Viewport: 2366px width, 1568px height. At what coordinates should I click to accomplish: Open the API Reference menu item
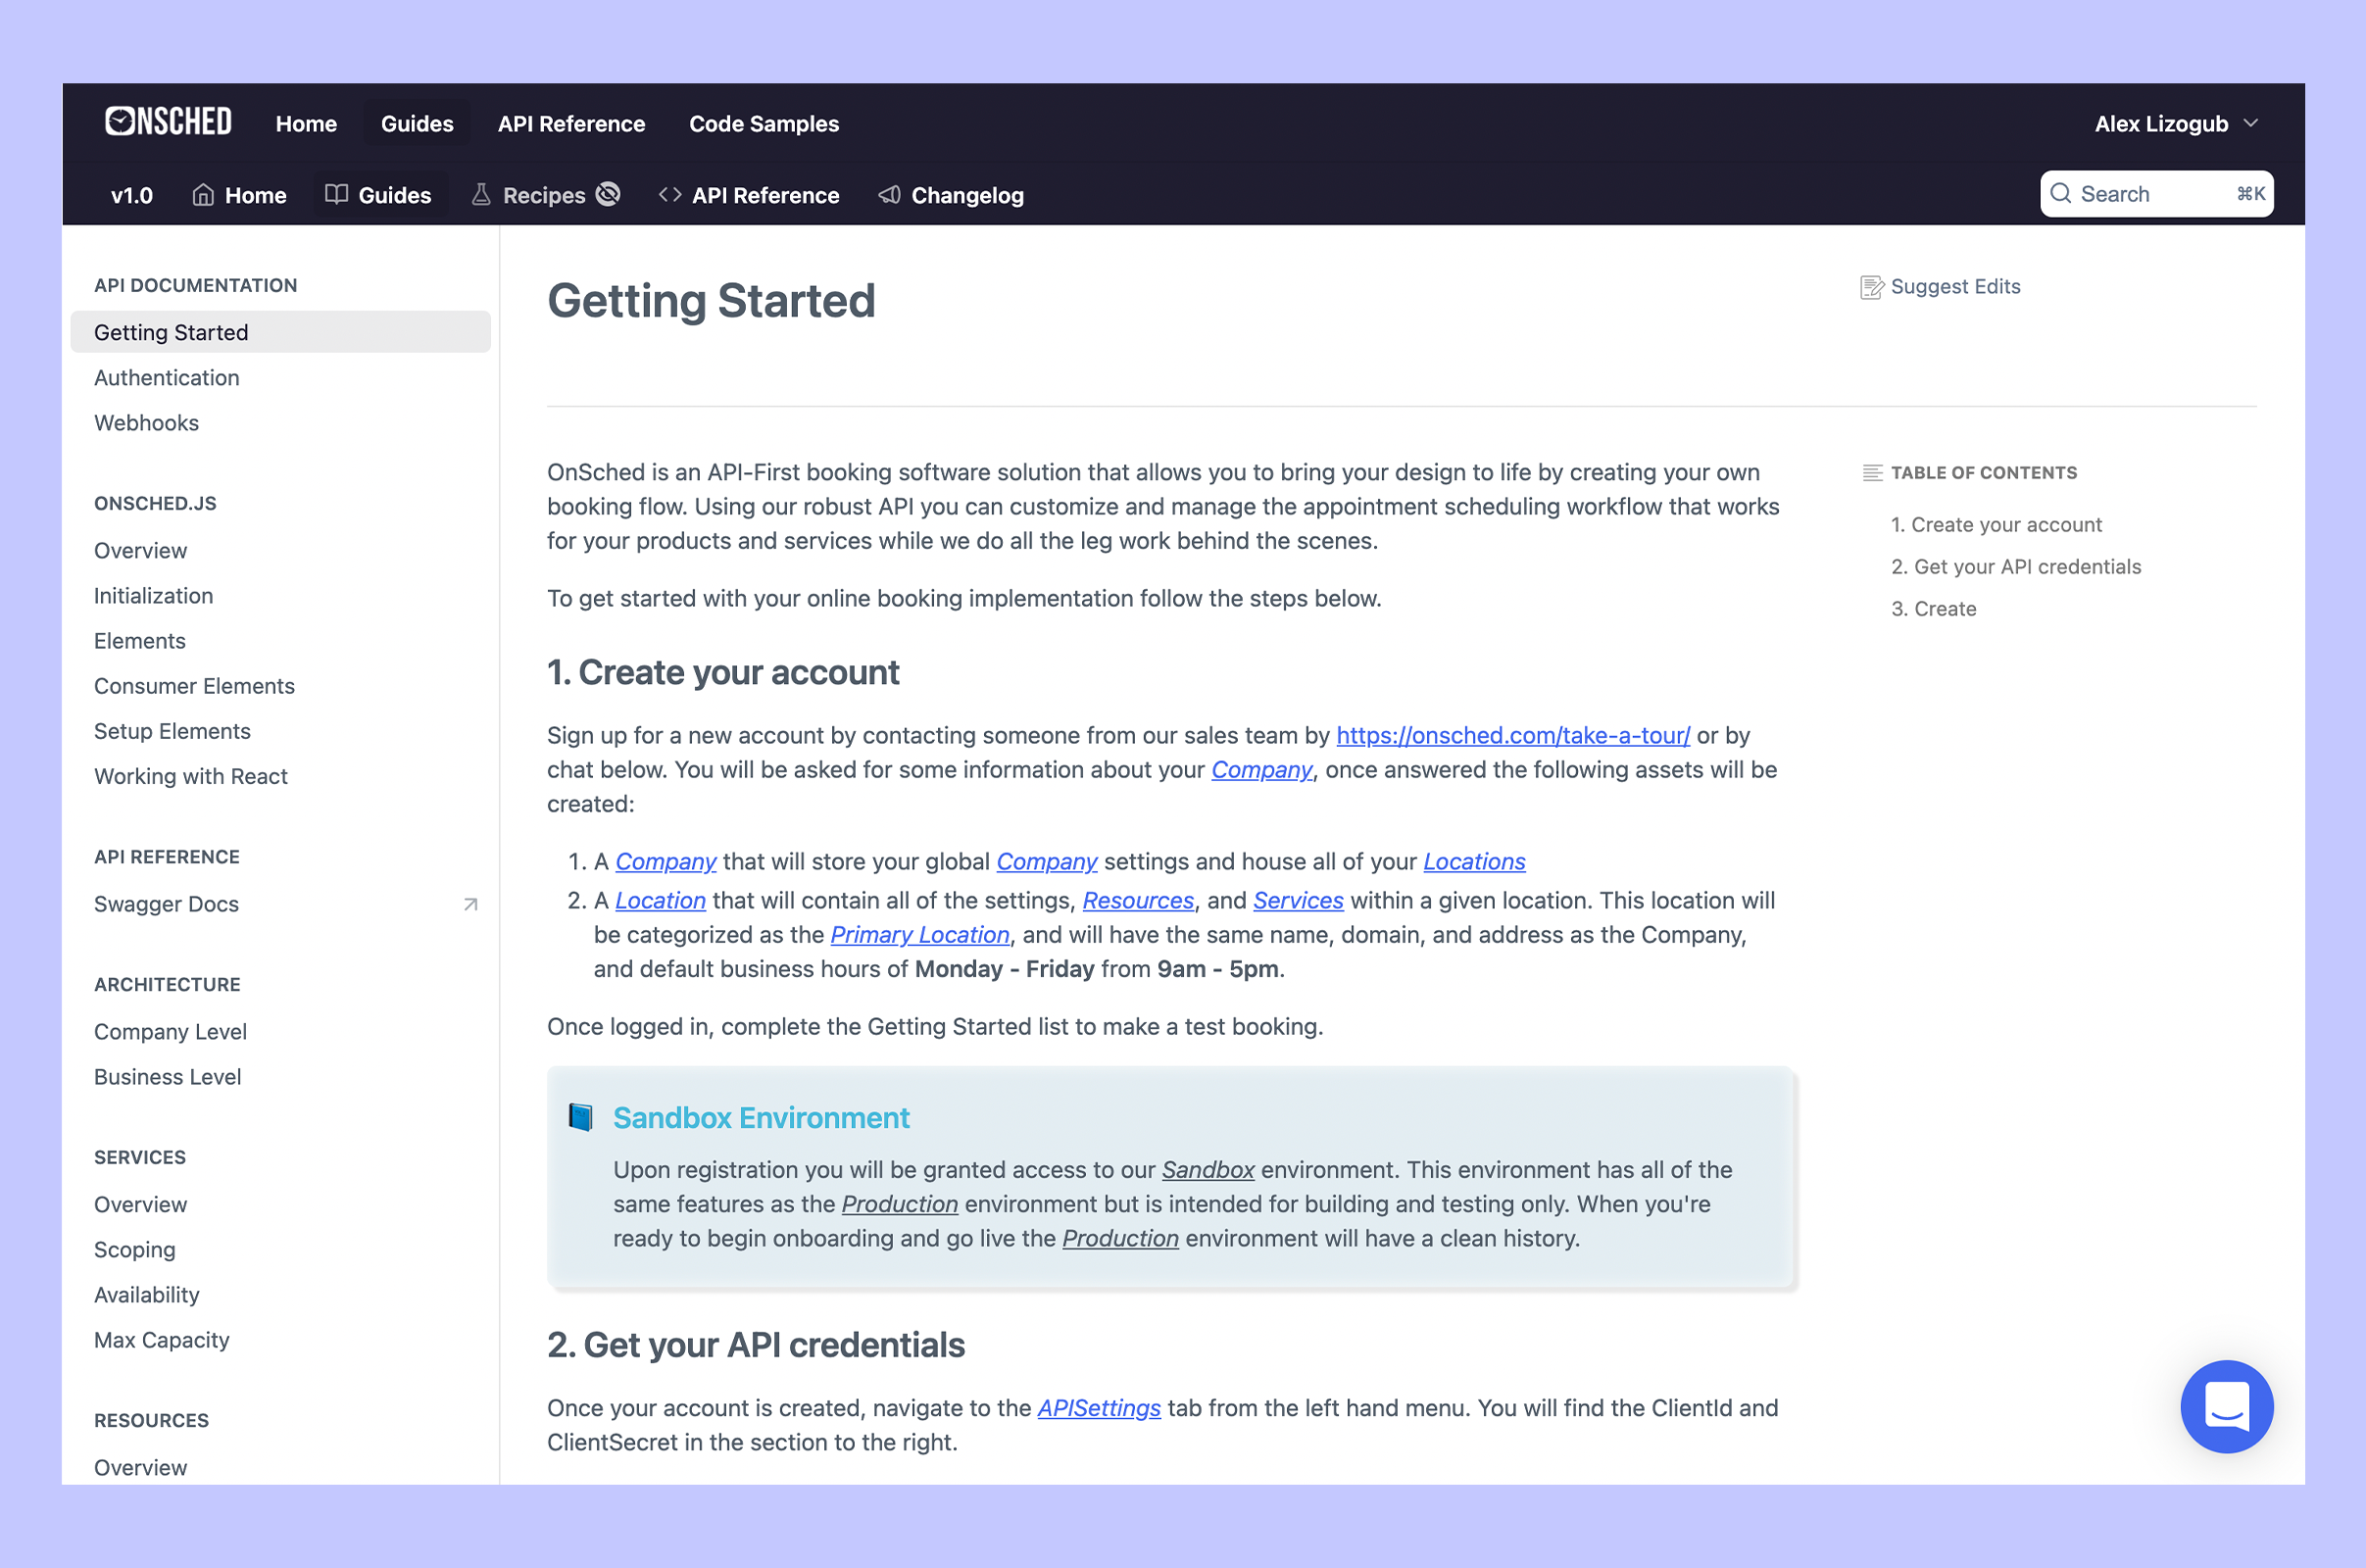(x=571, y=123)
